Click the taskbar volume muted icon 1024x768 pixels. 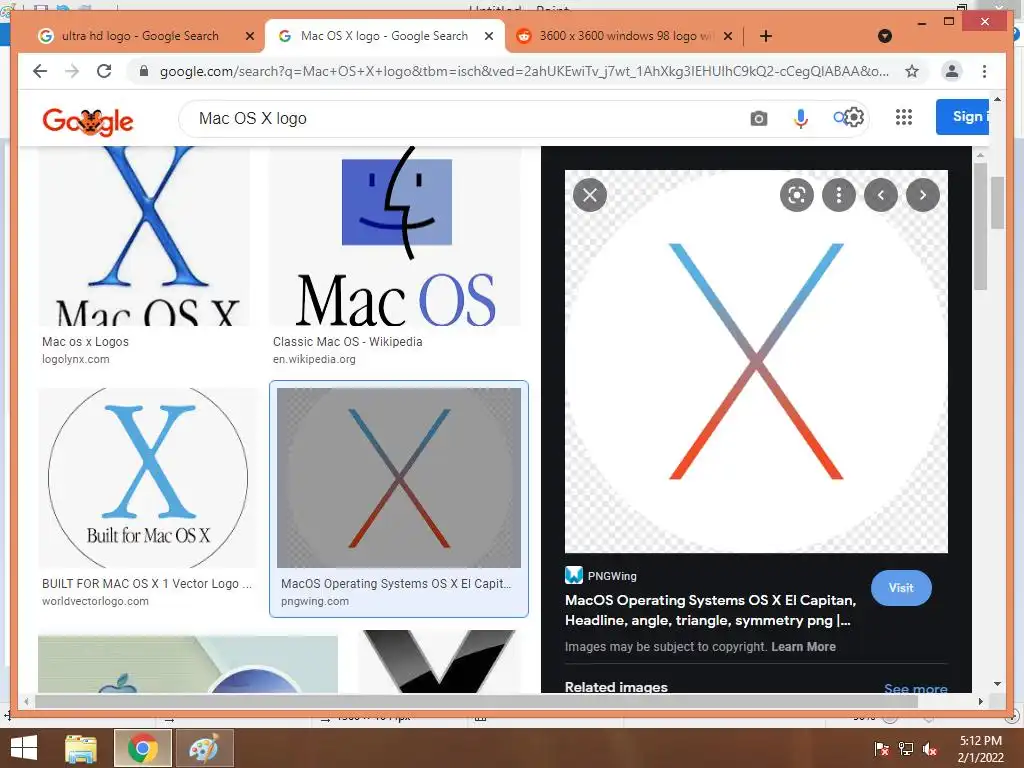[930, 749]
